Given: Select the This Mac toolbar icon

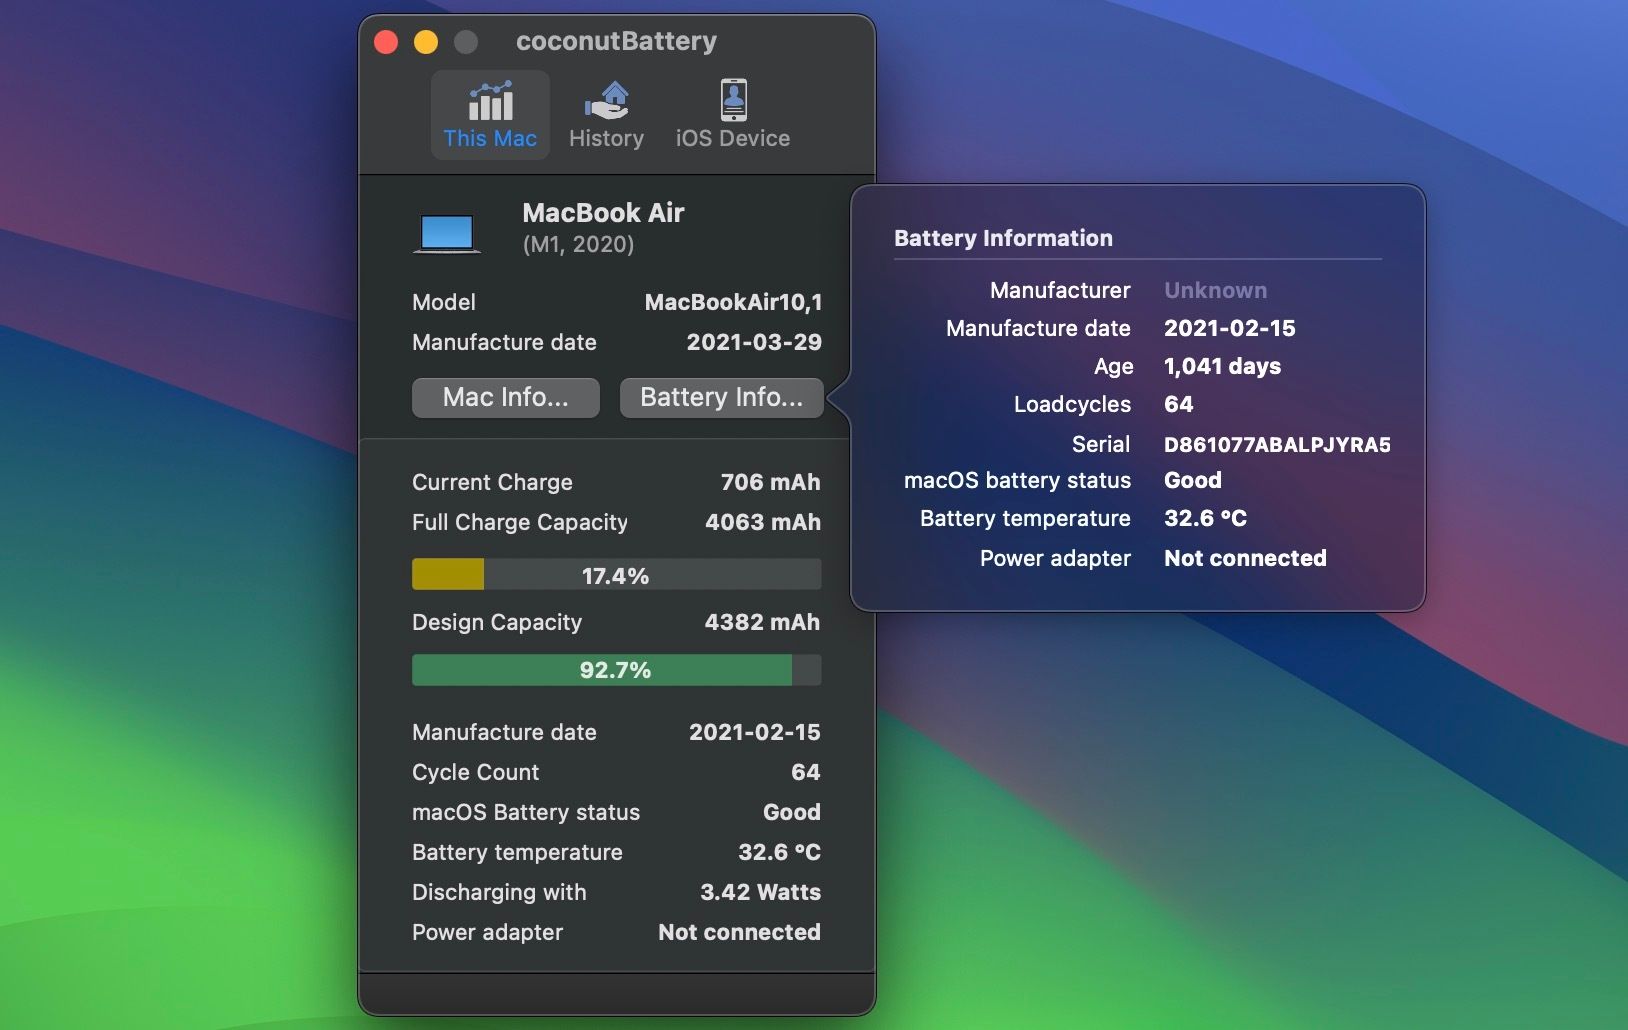Looking at the screenshot, I should point(489,114).
